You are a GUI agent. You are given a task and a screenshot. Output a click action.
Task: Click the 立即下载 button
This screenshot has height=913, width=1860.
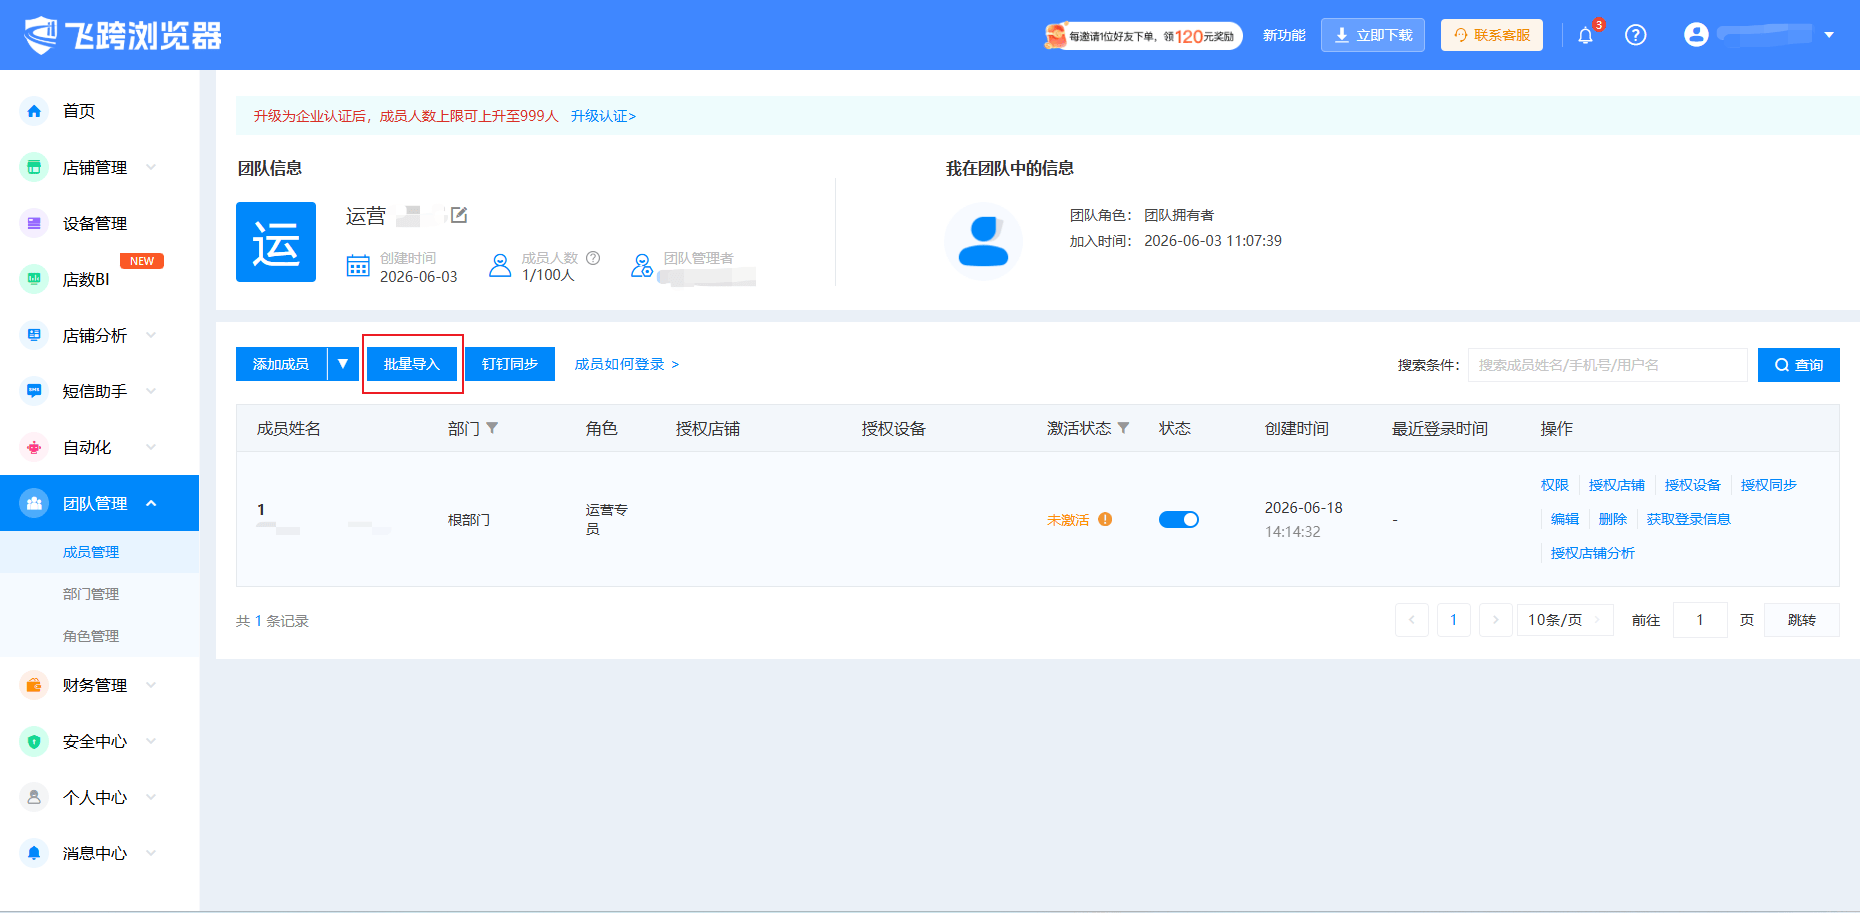click(1373, 35)
